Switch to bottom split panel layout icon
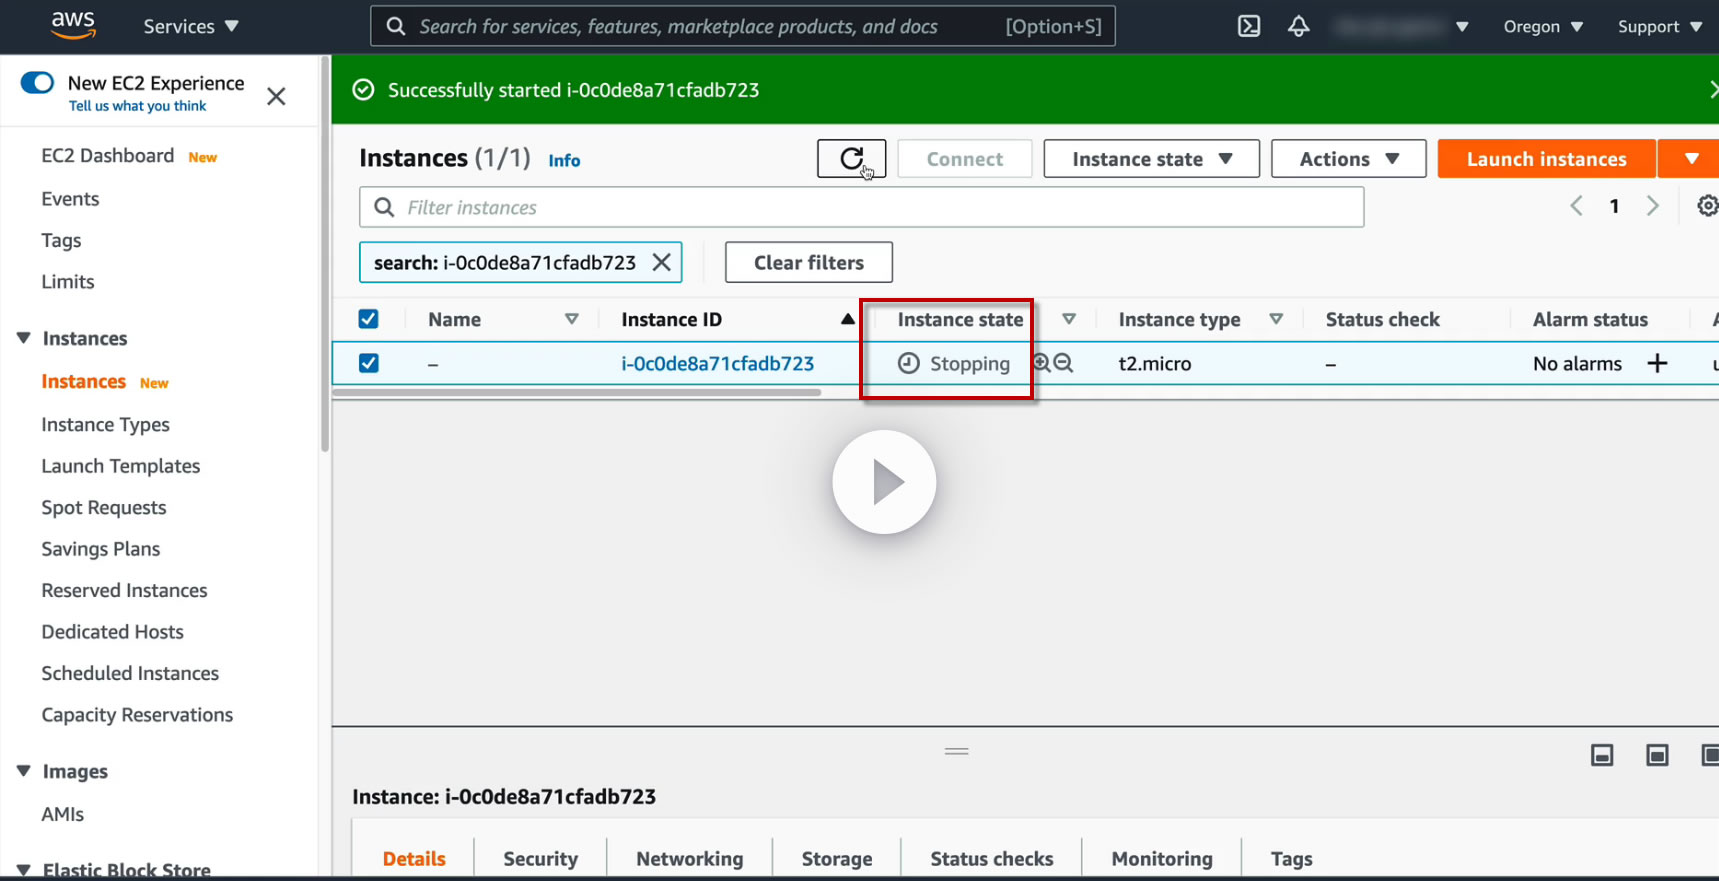 (x=1602, y=755)
